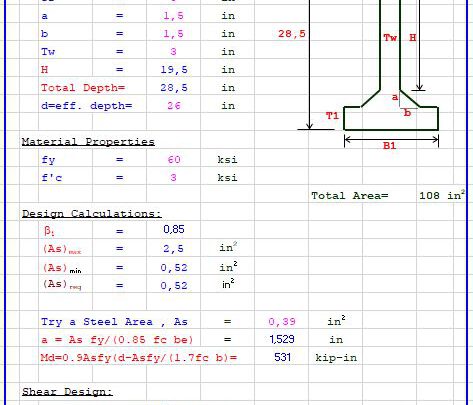This screenshot has width=473, height=405.
Task: Click the (As)req label
Action: pos(62,285)
